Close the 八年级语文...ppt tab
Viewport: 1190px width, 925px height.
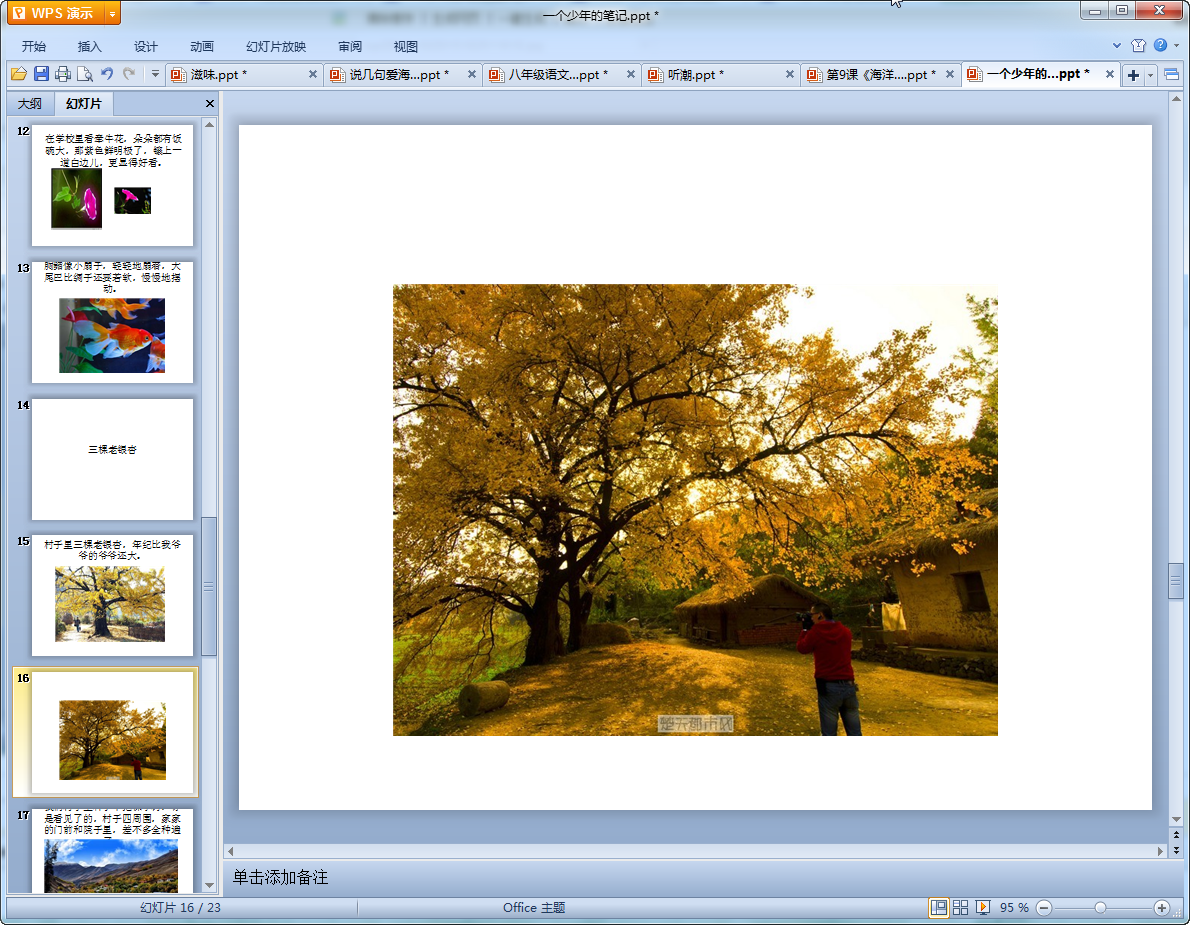point(631,74)
